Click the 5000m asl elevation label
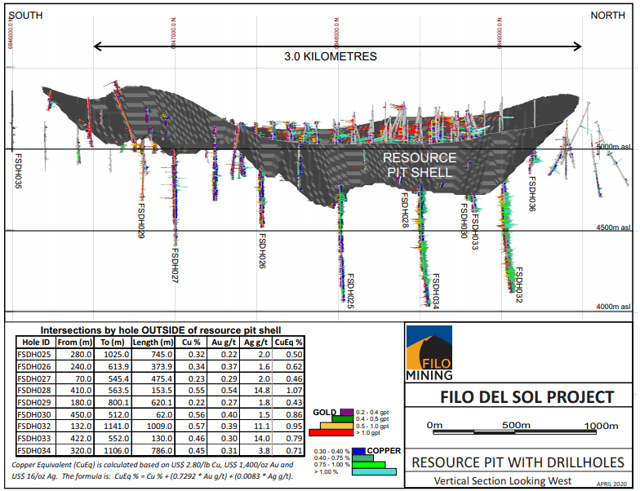The width and height of the screenshot is (640, 491). [x=611, y=147]
